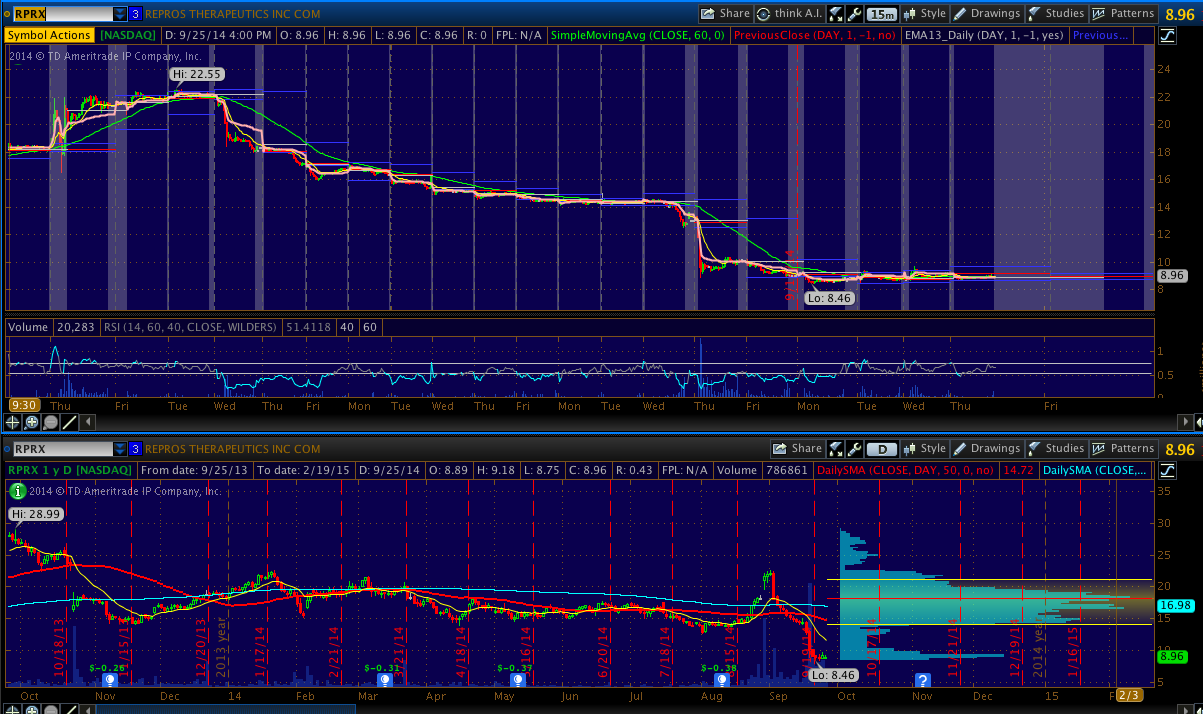This screenshot has width=1203, height=714.
Task: Toggle scale icon on top chart axis
Action: [1168, 35]
